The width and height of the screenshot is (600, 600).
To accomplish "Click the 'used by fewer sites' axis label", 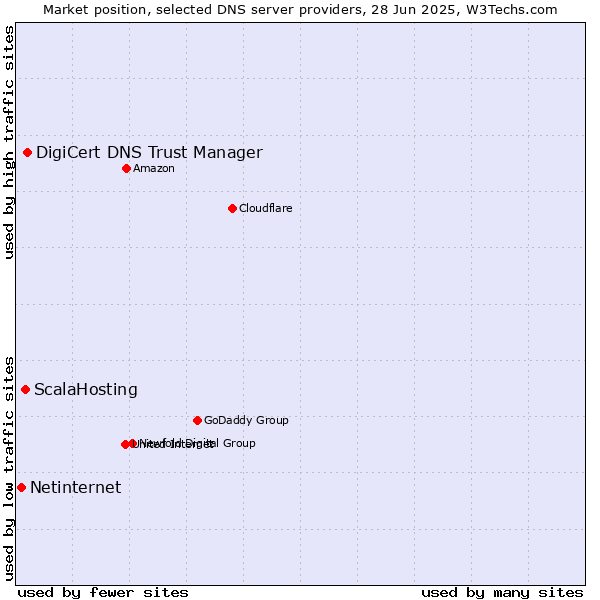I will click(103, 593).
